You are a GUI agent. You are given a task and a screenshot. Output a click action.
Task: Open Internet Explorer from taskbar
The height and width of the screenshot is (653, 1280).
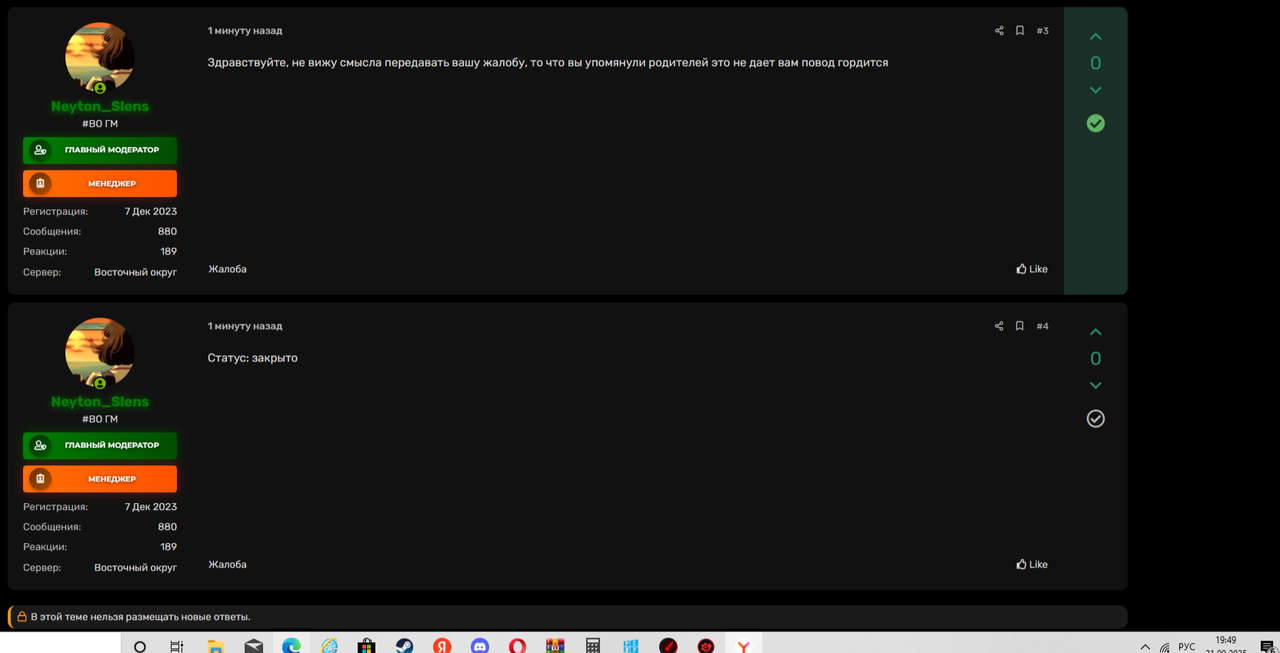329,646
